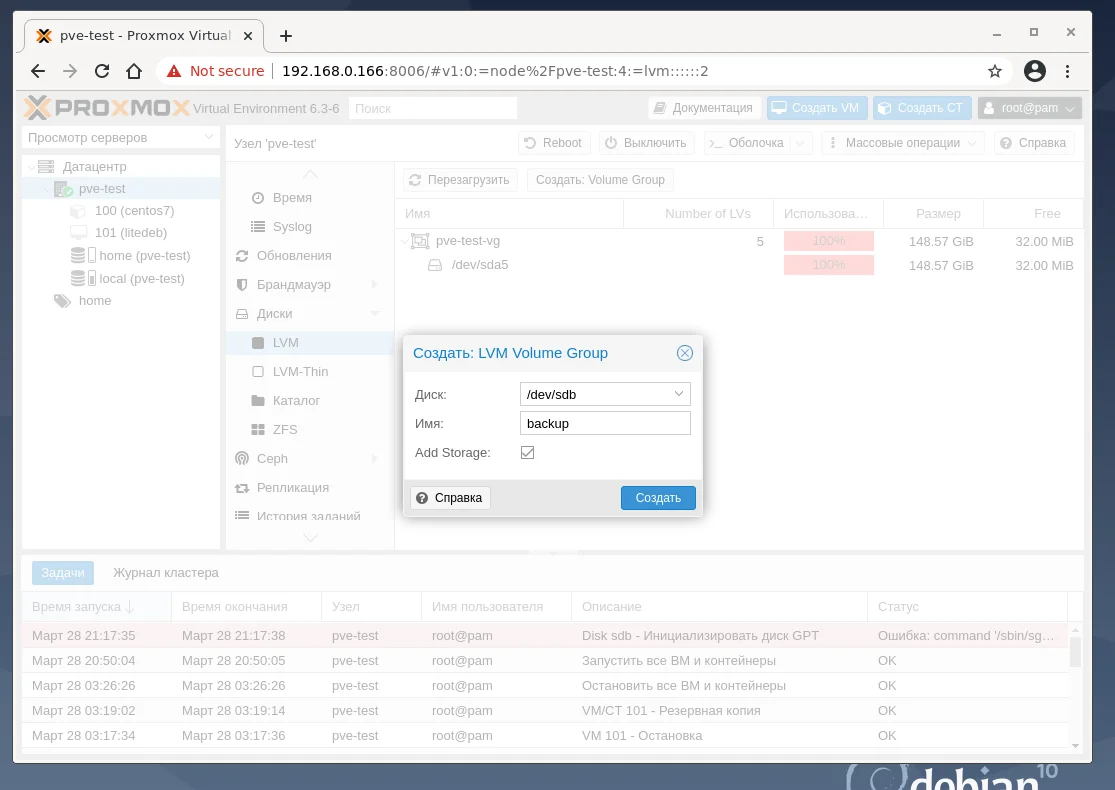This screenshot has height=790, width=1115.
Task: Expand the Просмотр серверов view selector
Action: coord(119,137)
